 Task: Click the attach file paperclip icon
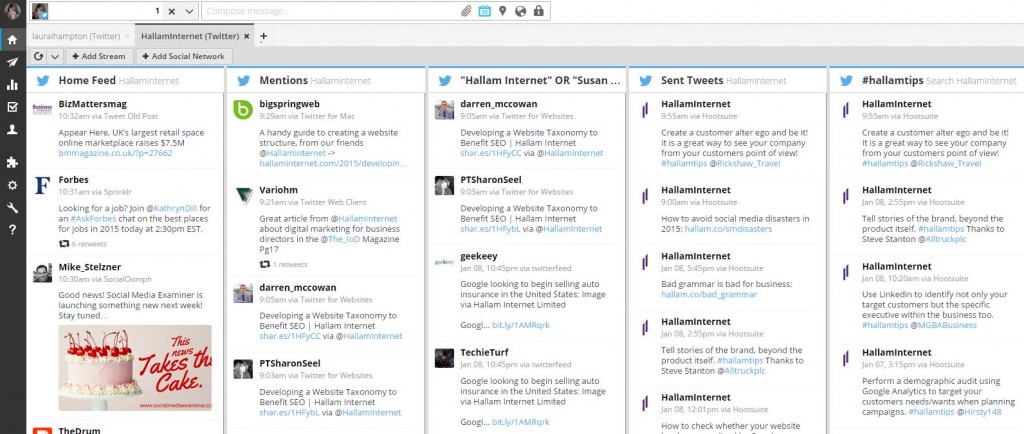coord(466,11)
